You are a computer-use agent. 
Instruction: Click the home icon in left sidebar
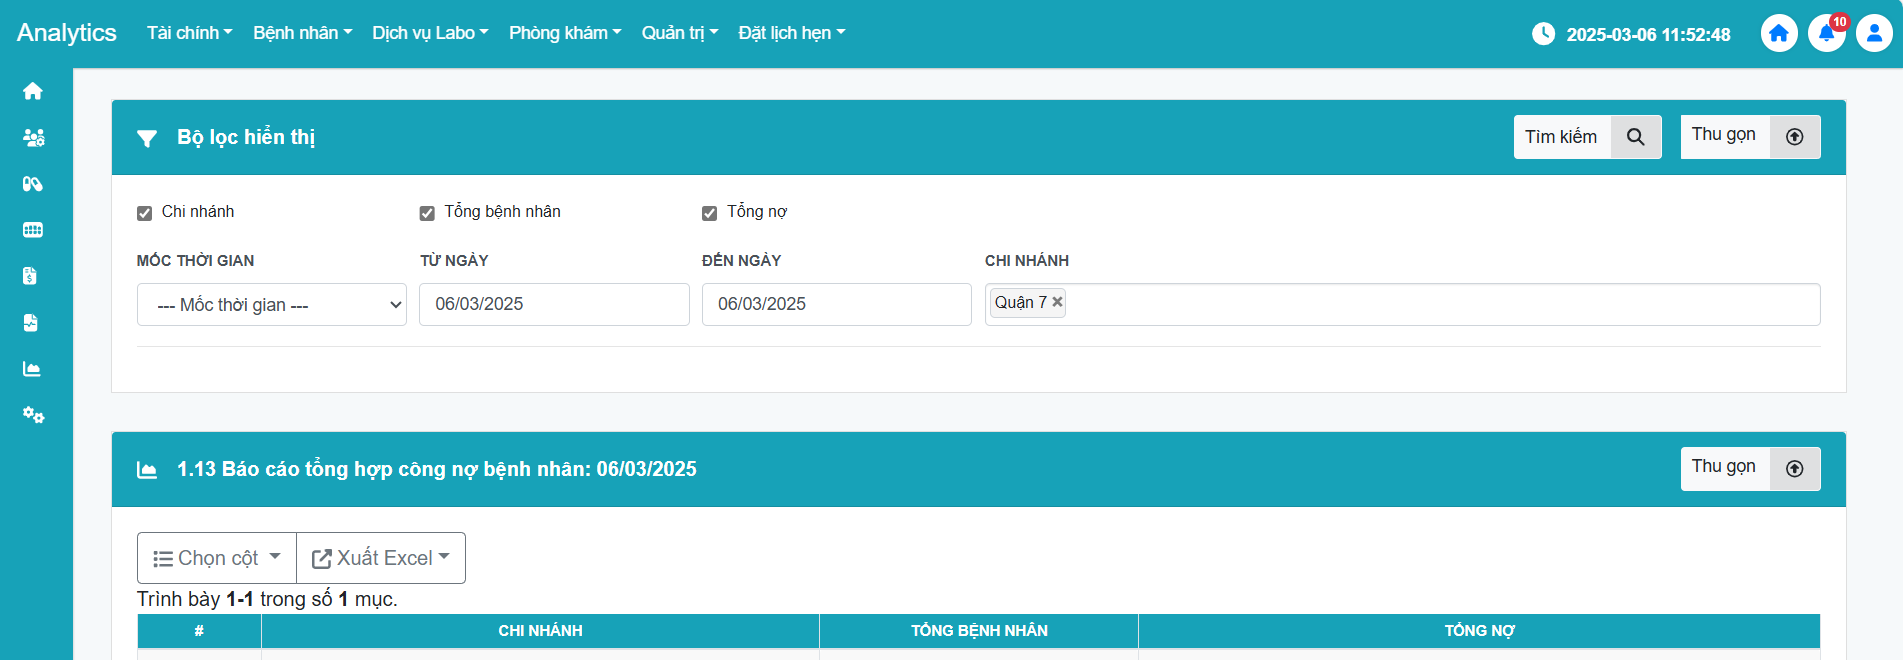[33, 91]
